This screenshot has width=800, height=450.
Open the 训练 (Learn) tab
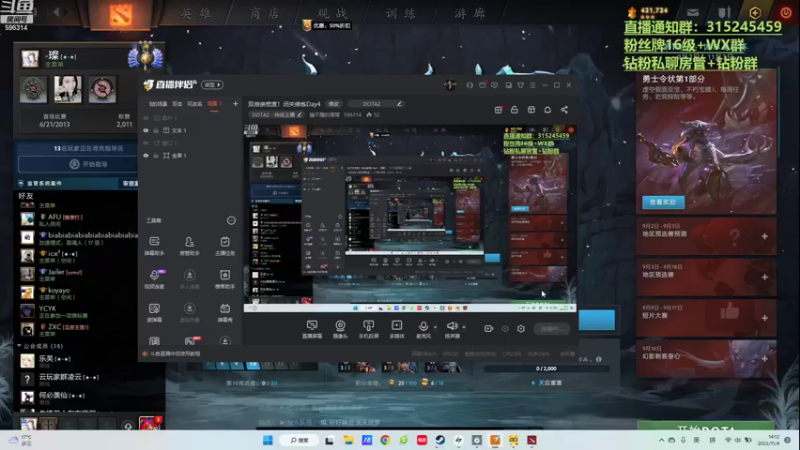(x=401, y=13)
